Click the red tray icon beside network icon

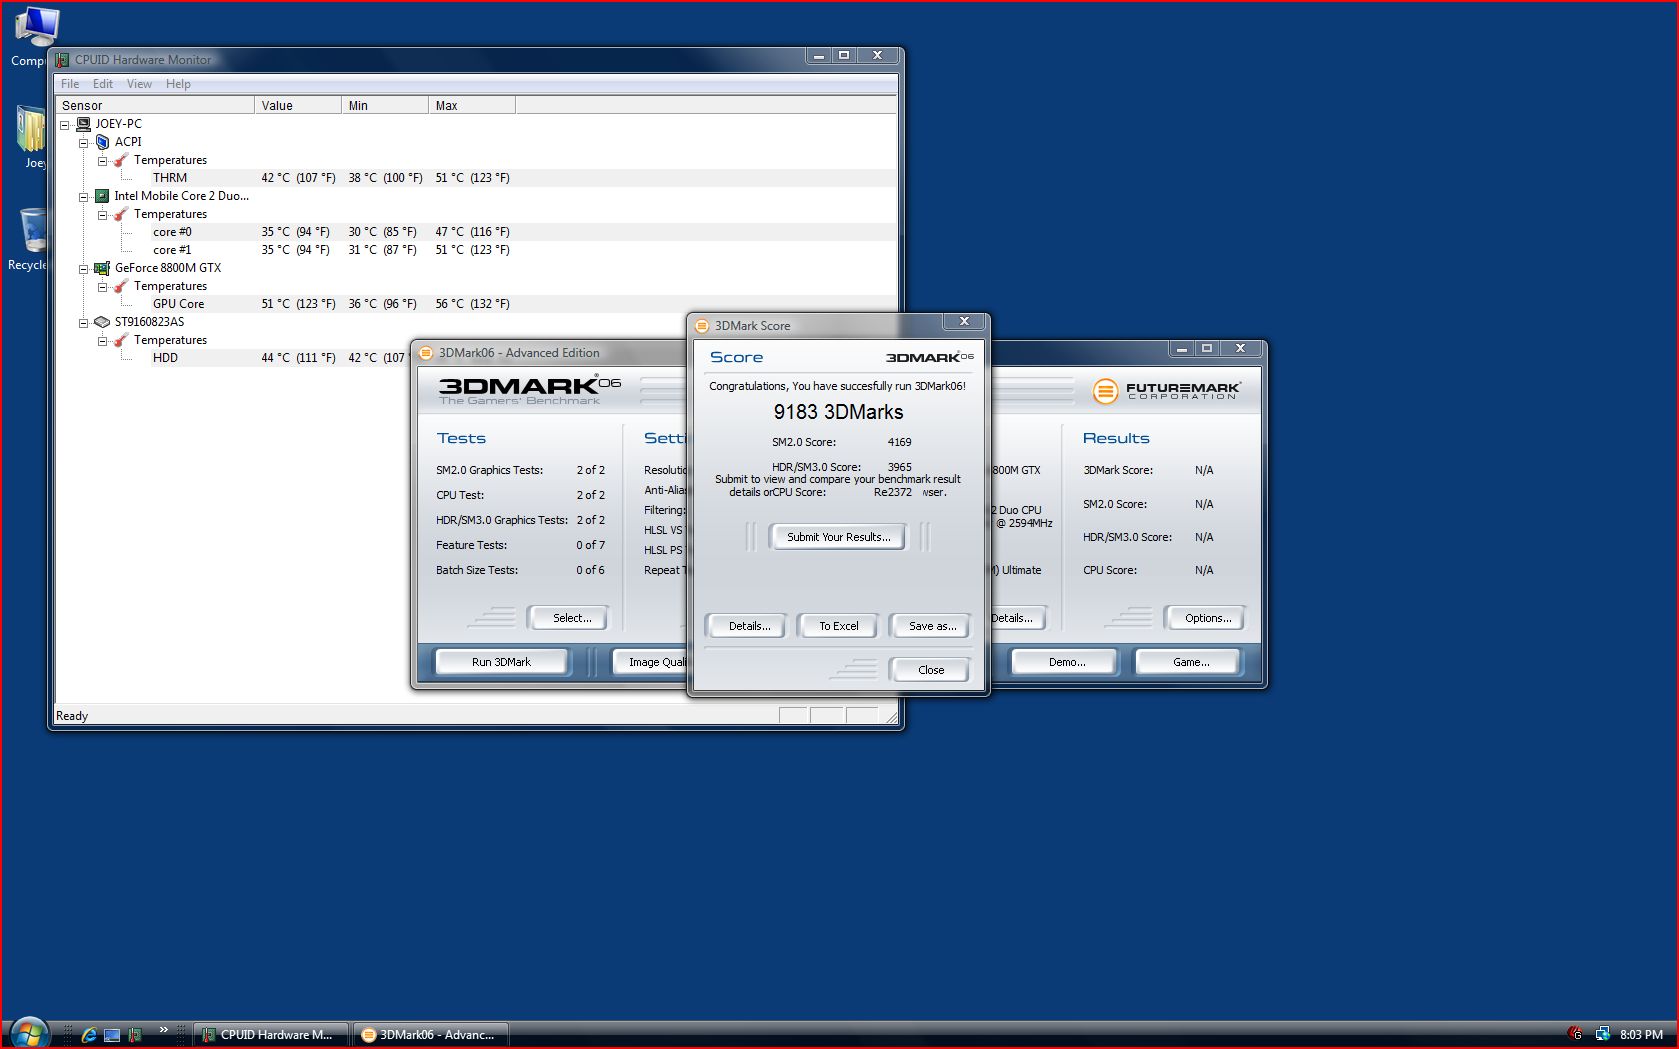click(x=1576, y=1034)
